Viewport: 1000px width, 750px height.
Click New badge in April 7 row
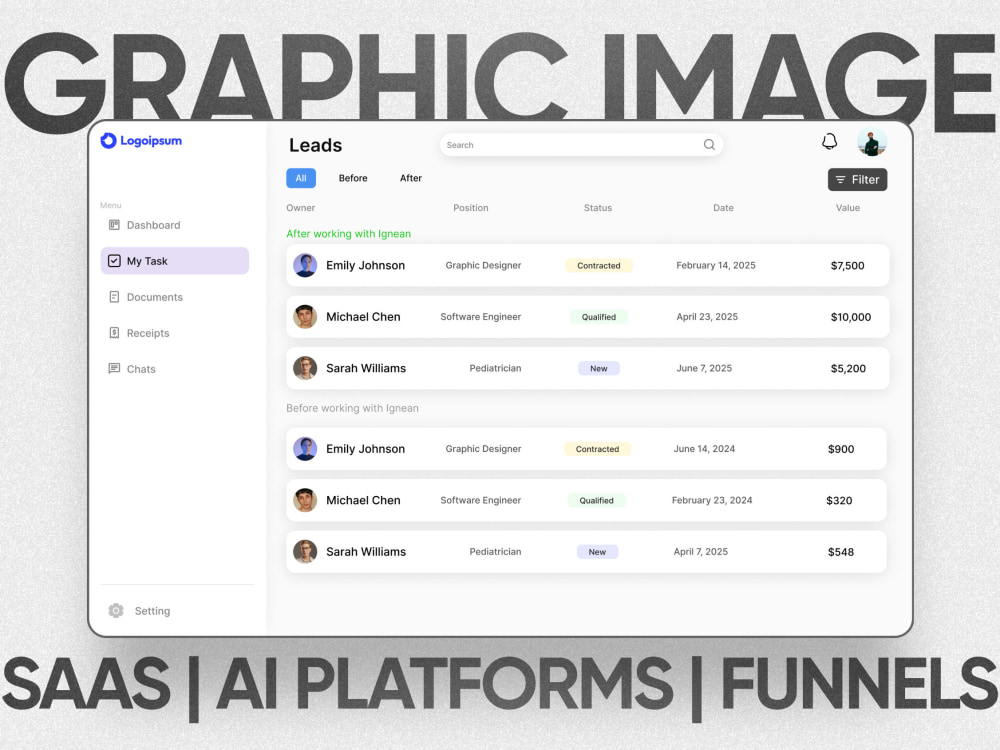(x=598, y=552)
